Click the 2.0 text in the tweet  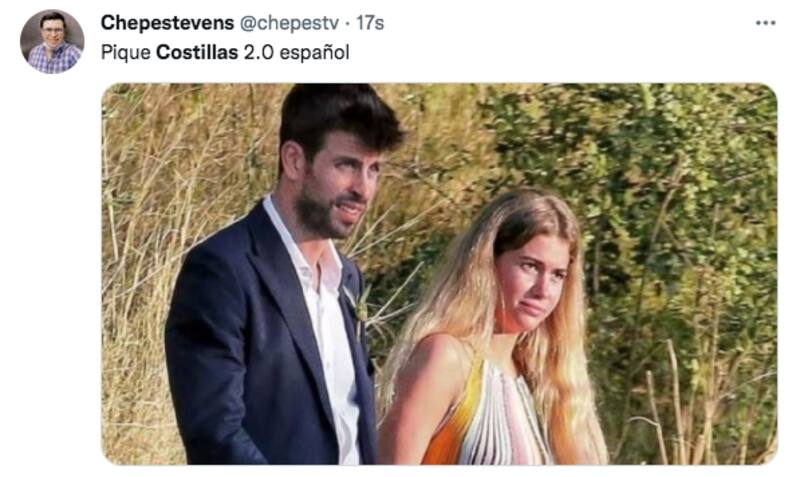pos(259,52)
